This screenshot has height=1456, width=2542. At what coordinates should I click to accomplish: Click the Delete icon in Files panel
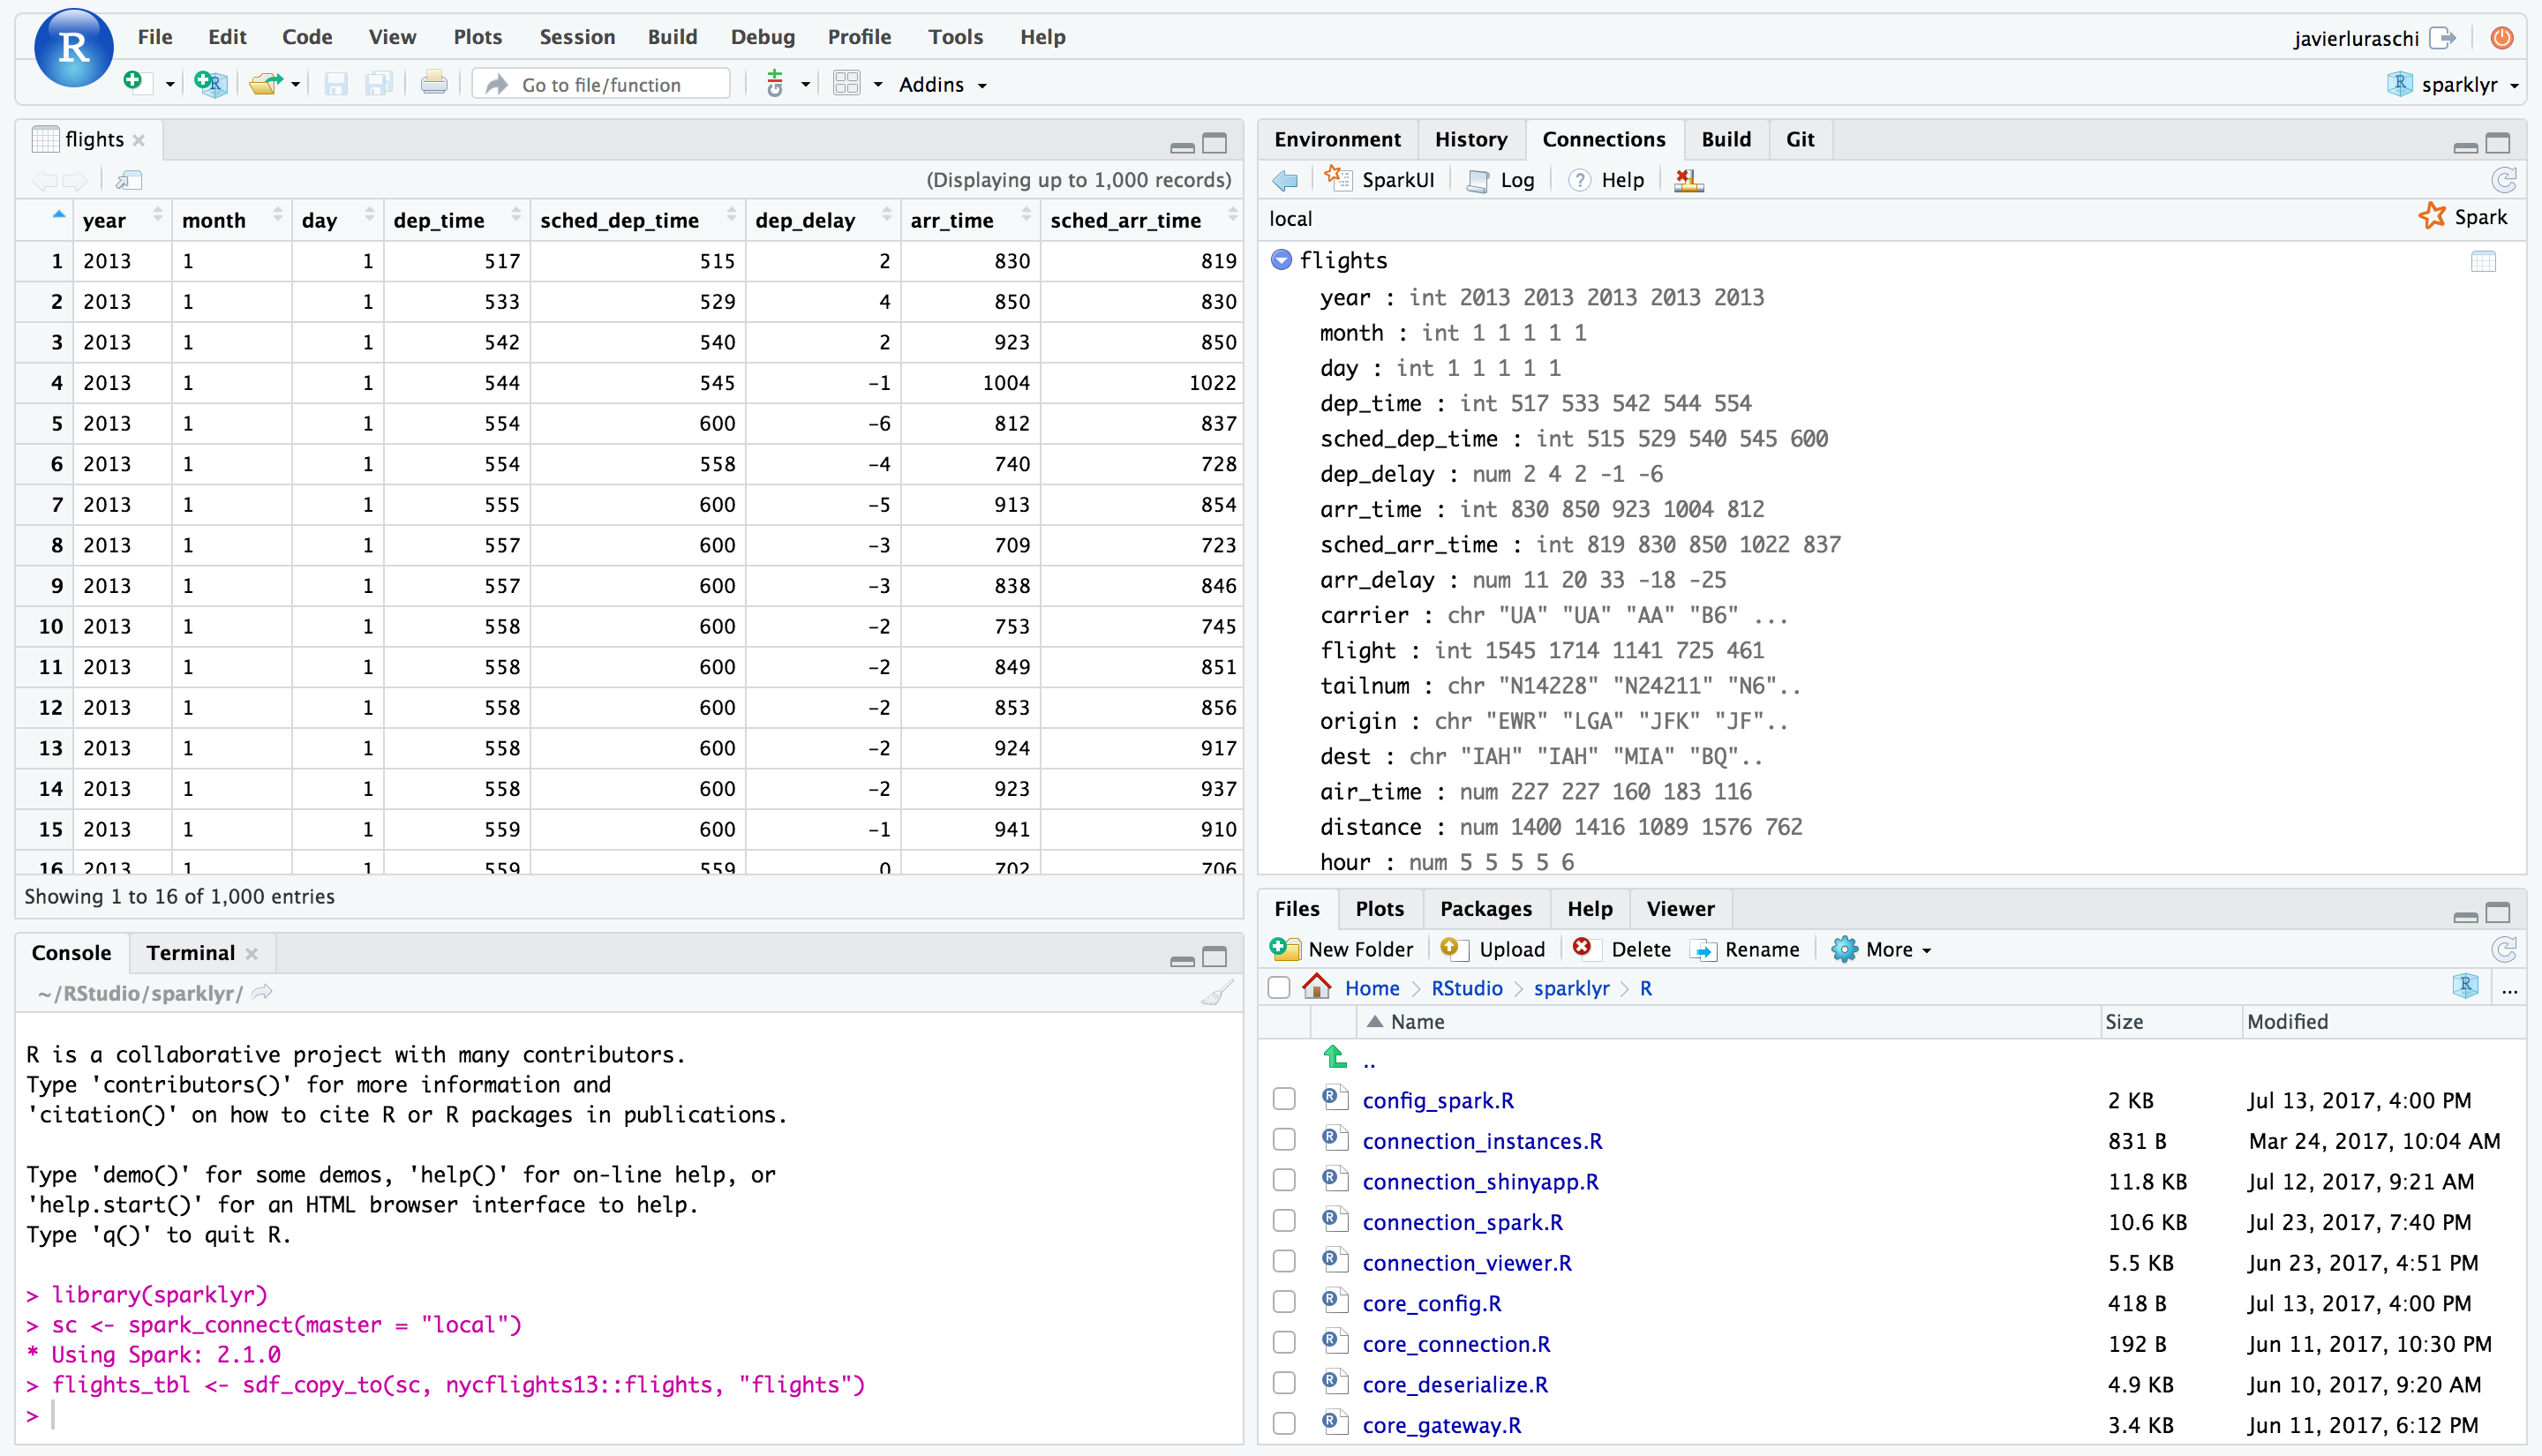(x=1580, y=948)
